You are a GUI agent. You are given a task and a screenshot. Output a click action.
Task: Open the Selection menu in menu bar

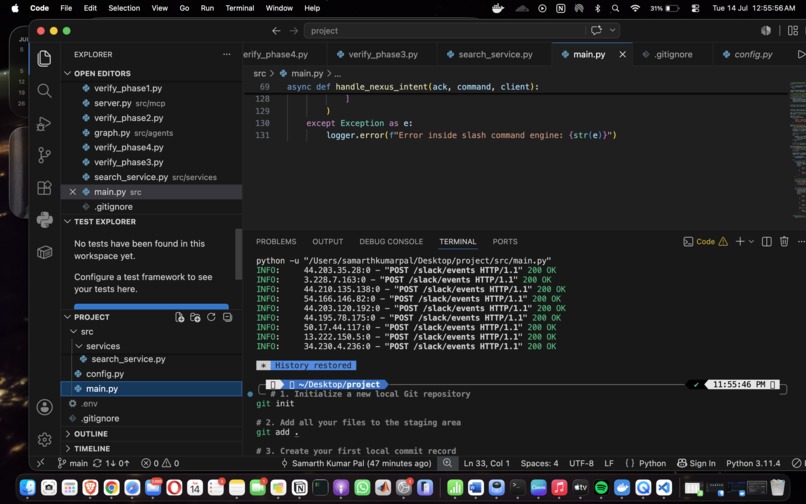[124, 8]
